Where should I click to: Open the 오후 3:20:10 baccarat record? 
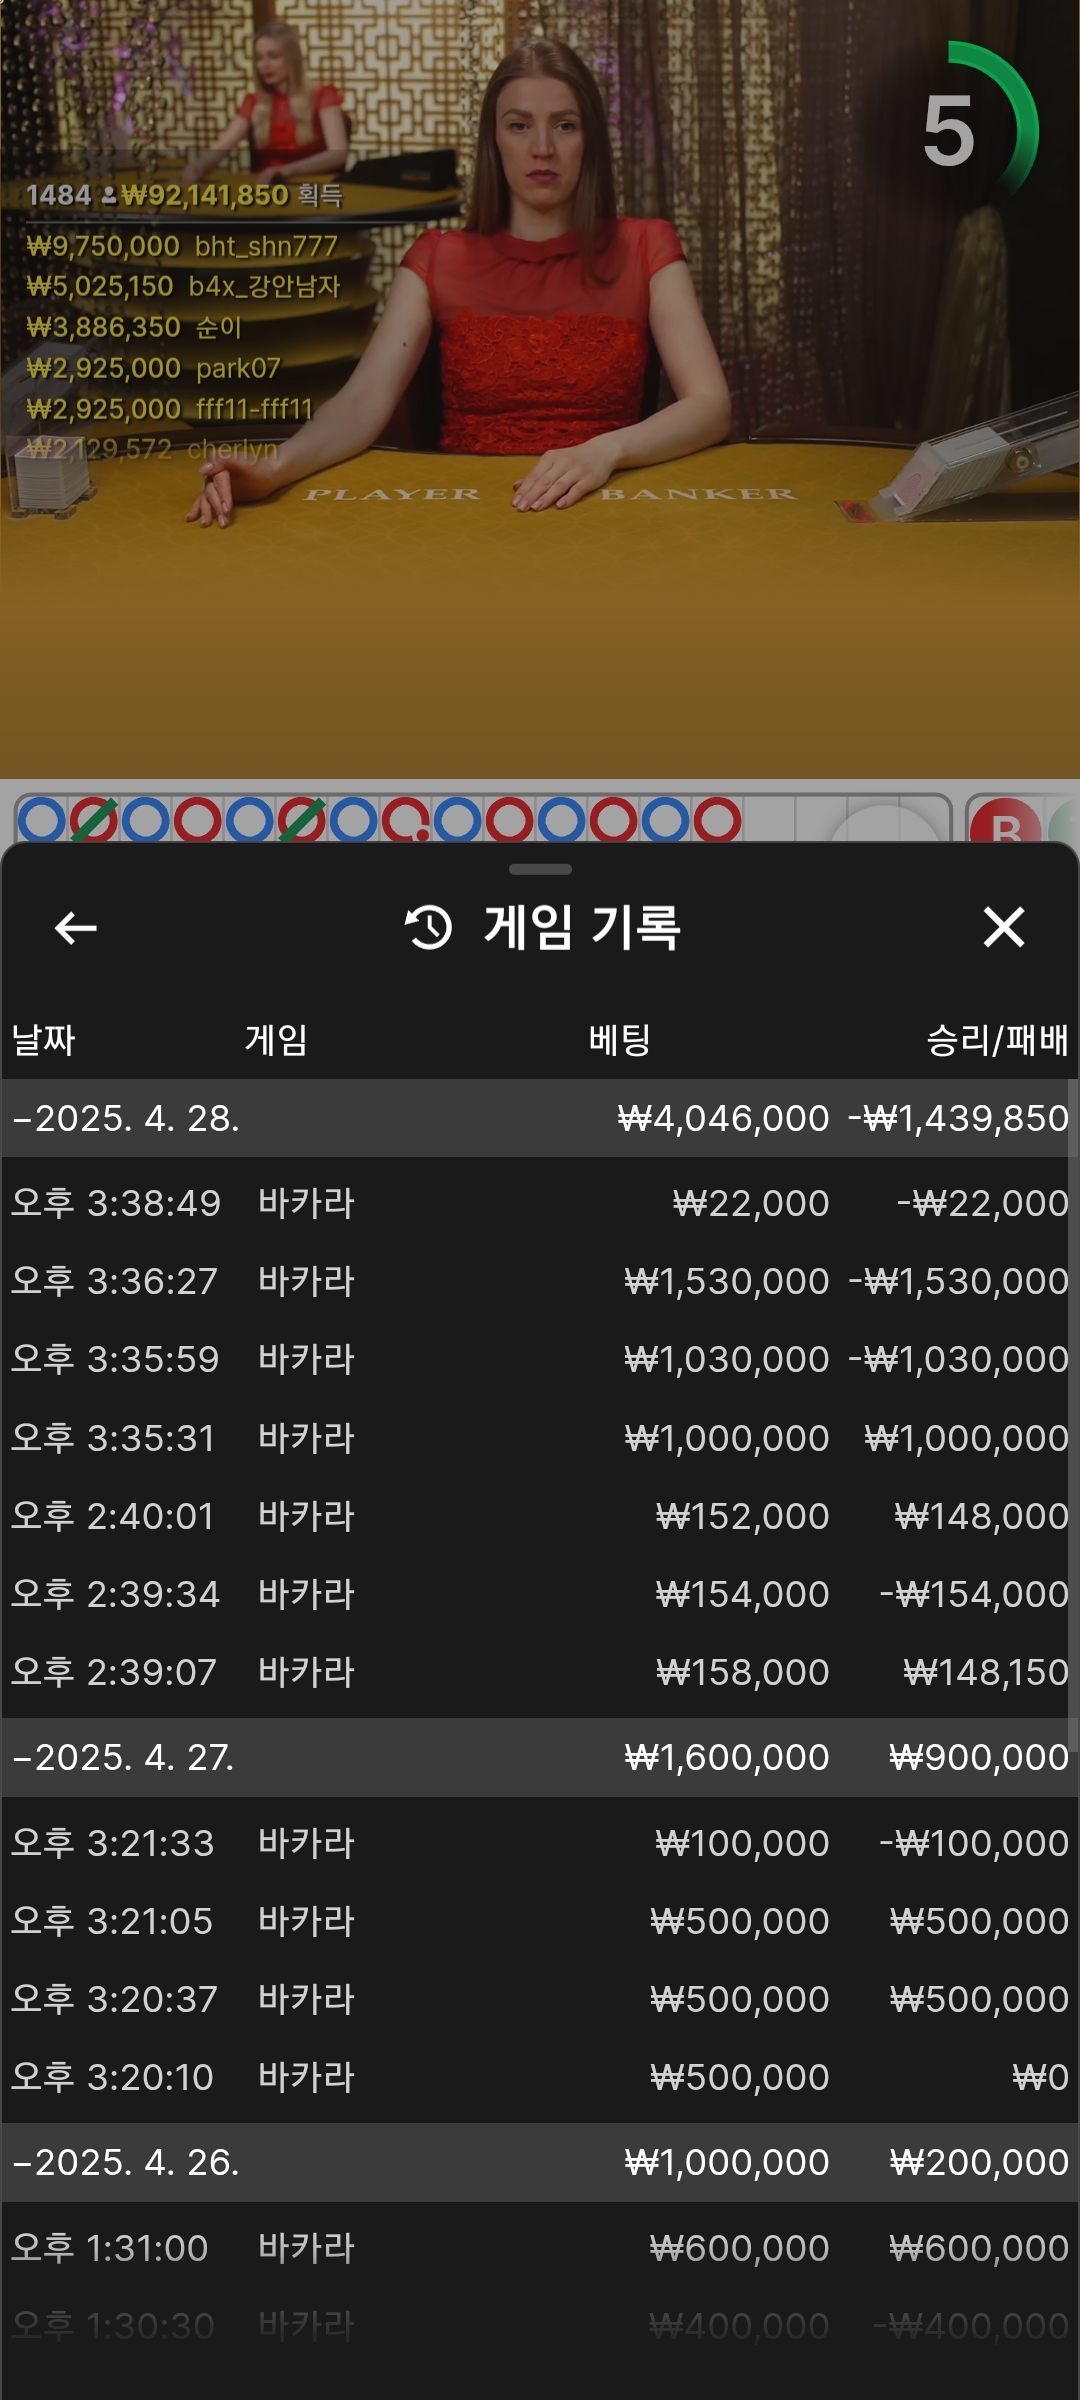pos(540,2077)
